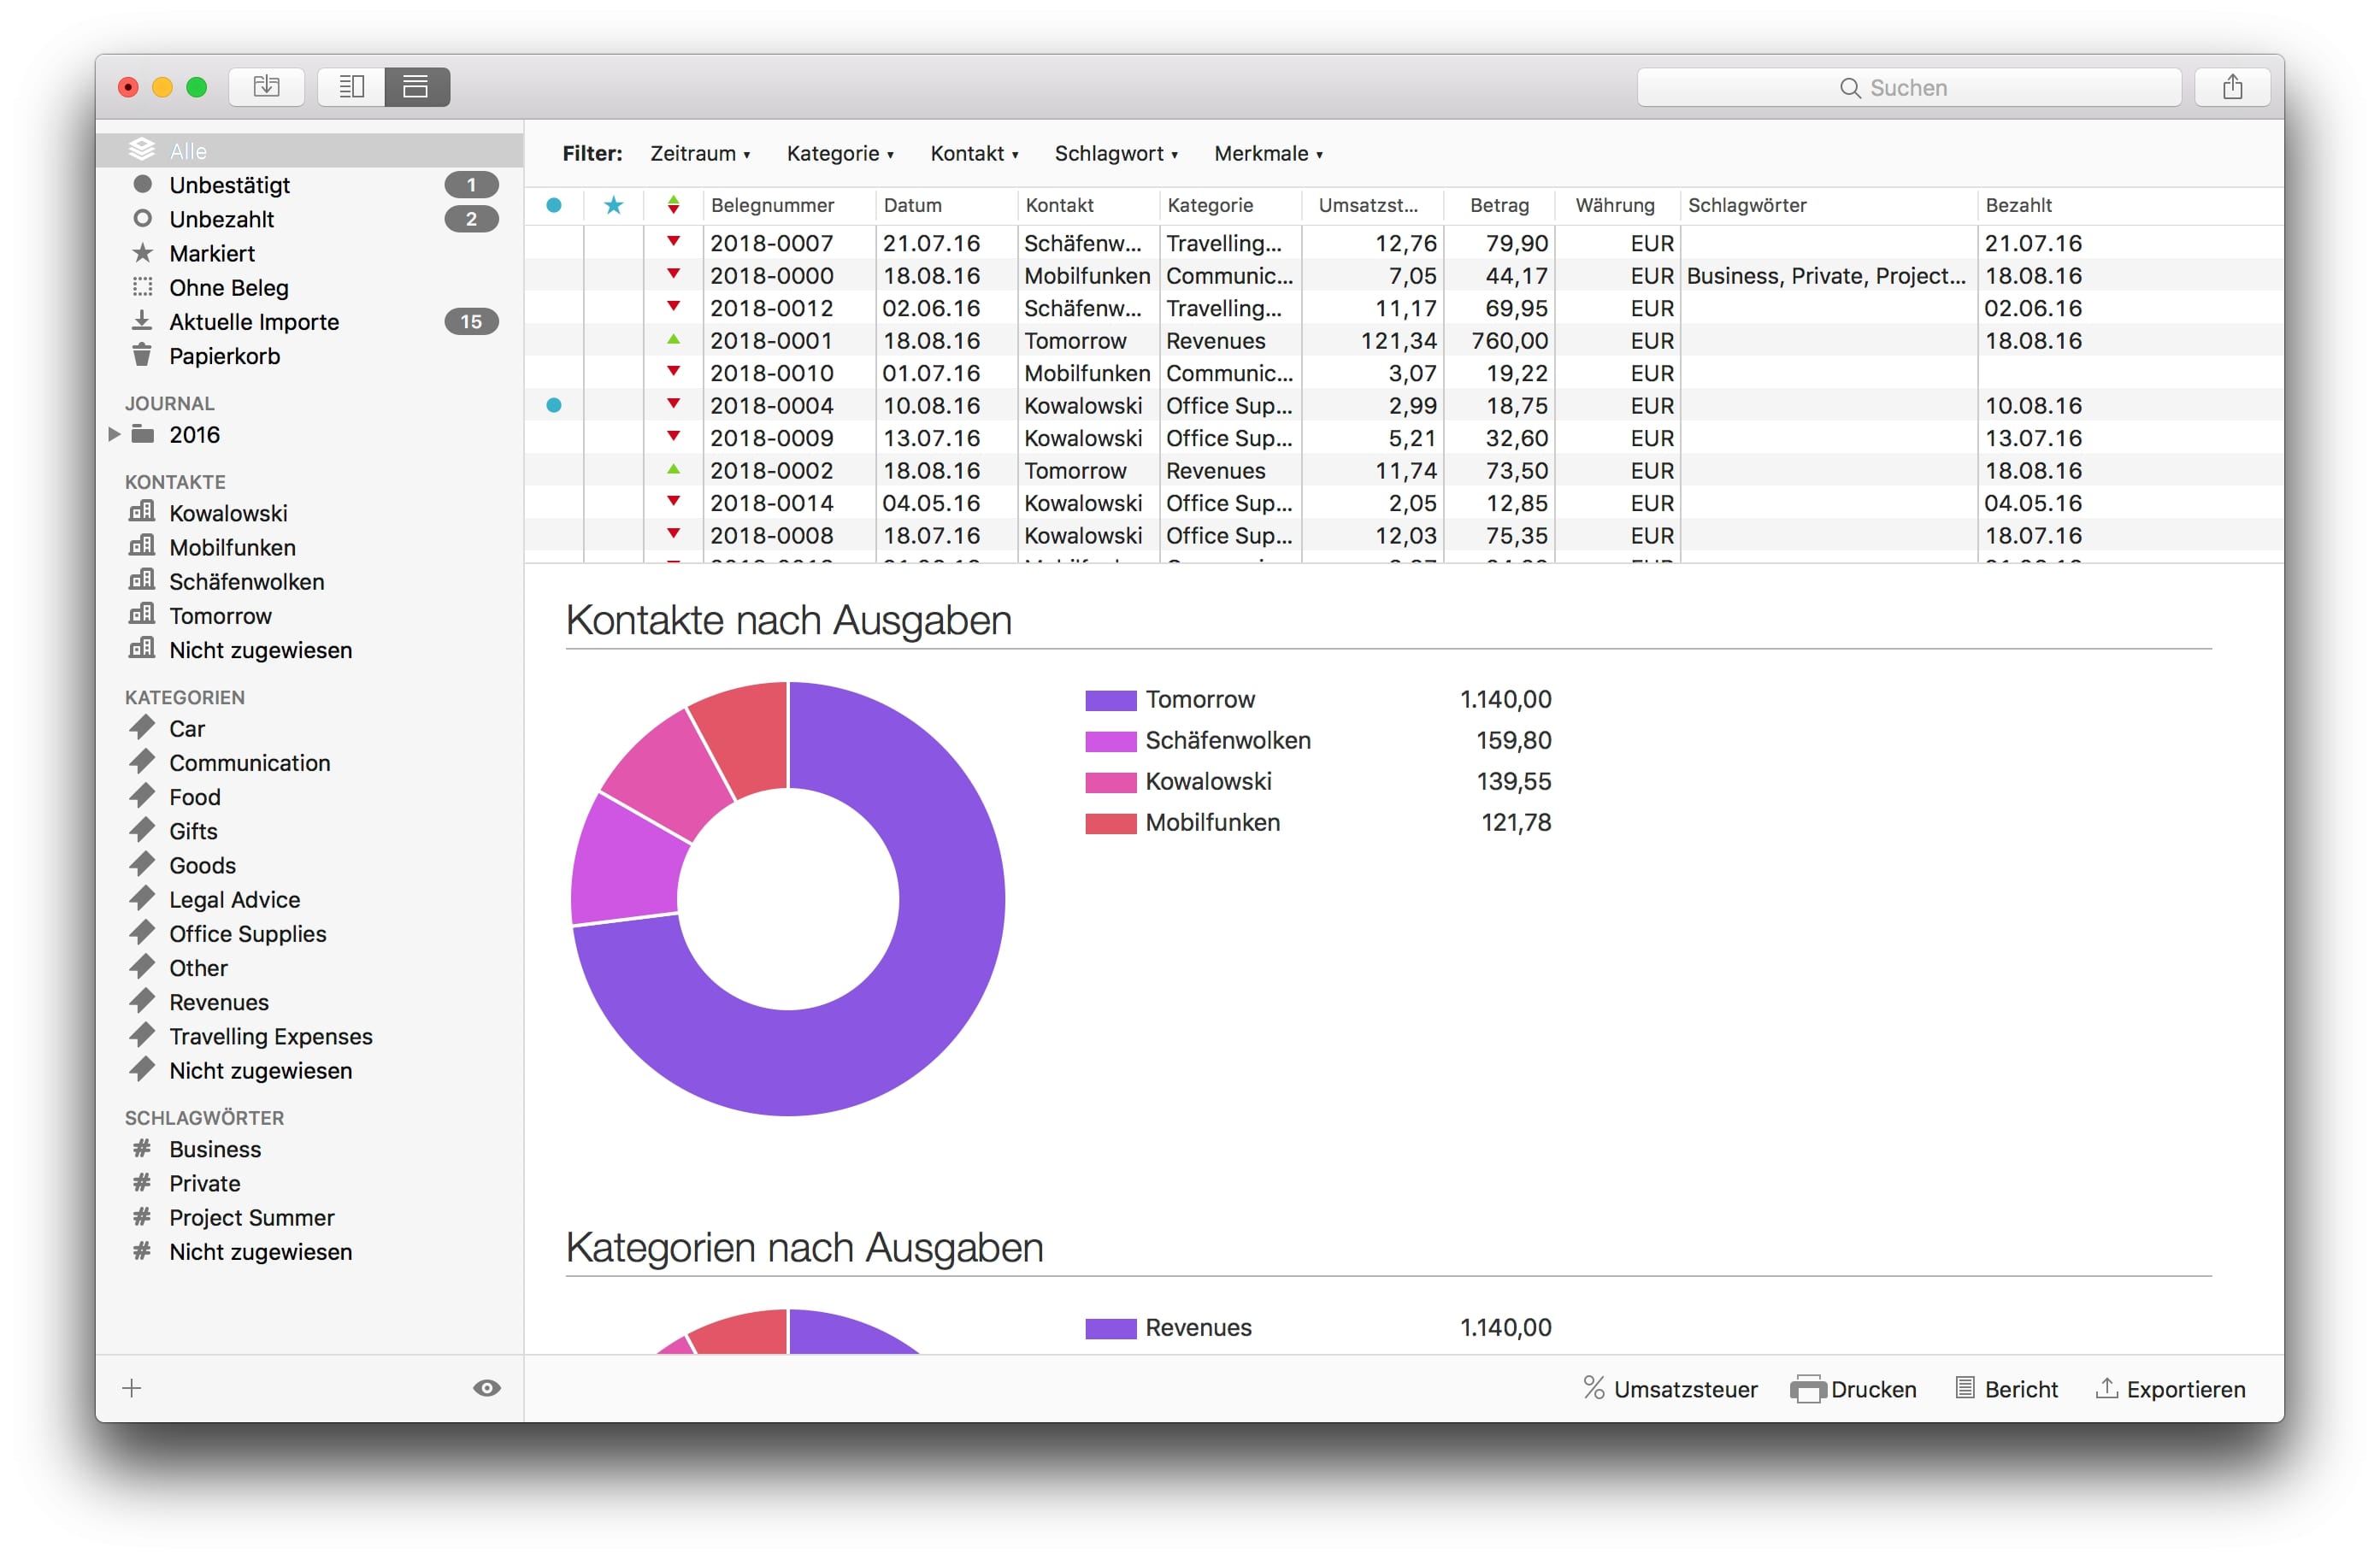This screenshot has width=2380, height=1559.
Task: Click the Umsatzsteuer button
Action: tap(1670, 1389)
